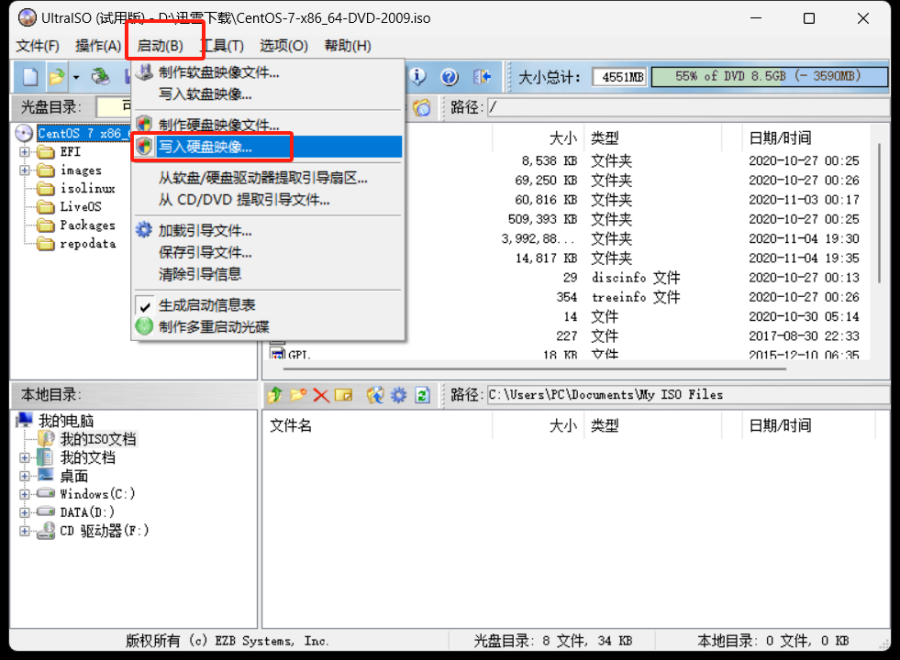The height and width of the screenshot is (660, 900).
Task: Click the 我的ISO文档 folder icon
Action: pos(46,439)
